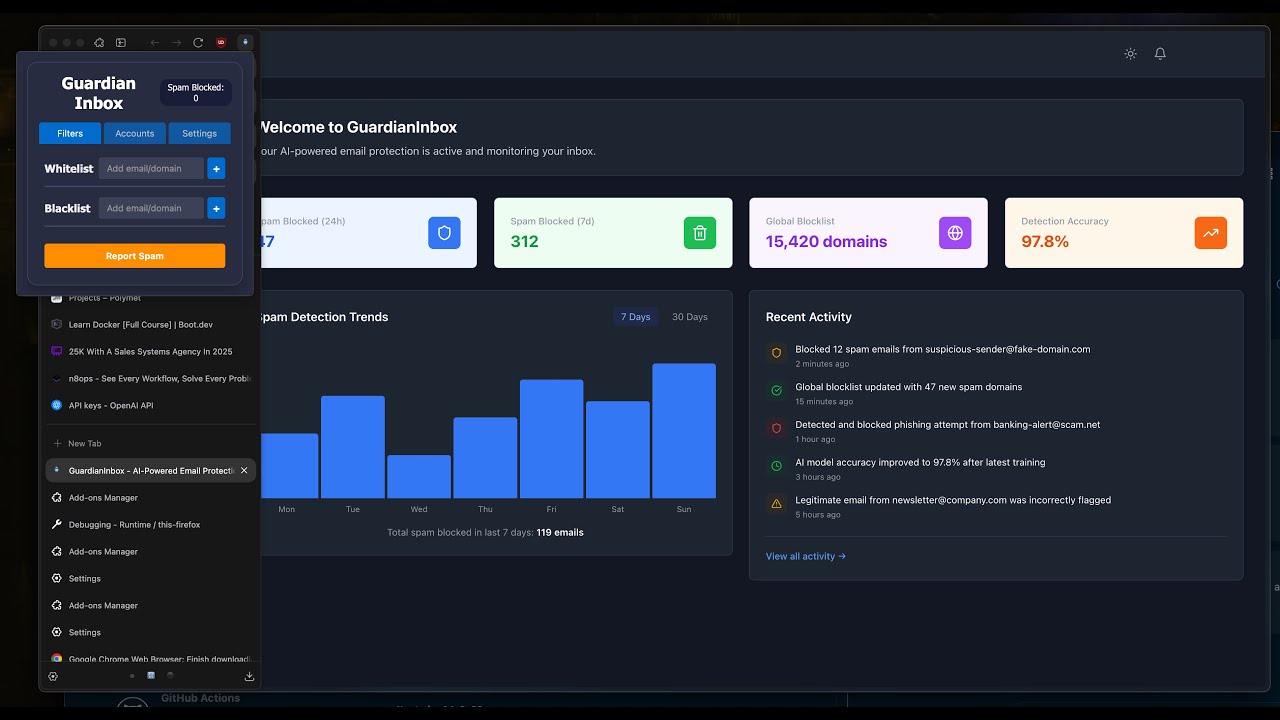Select the 7 Days chart range
This screenshot has width=1280, height=720.
[636, 317]
